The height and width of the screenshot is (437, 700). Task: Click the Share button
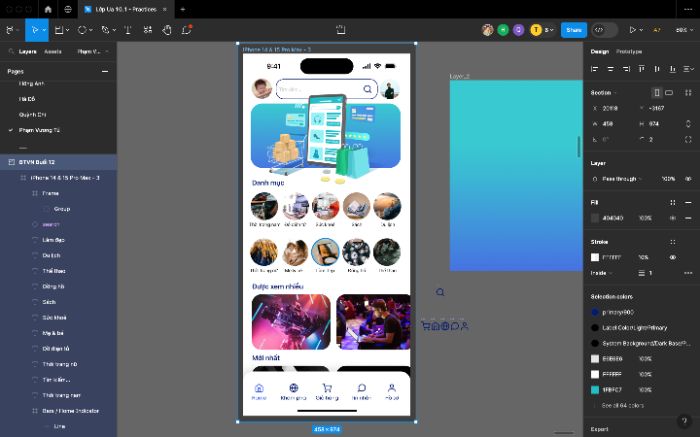point(574,30)
